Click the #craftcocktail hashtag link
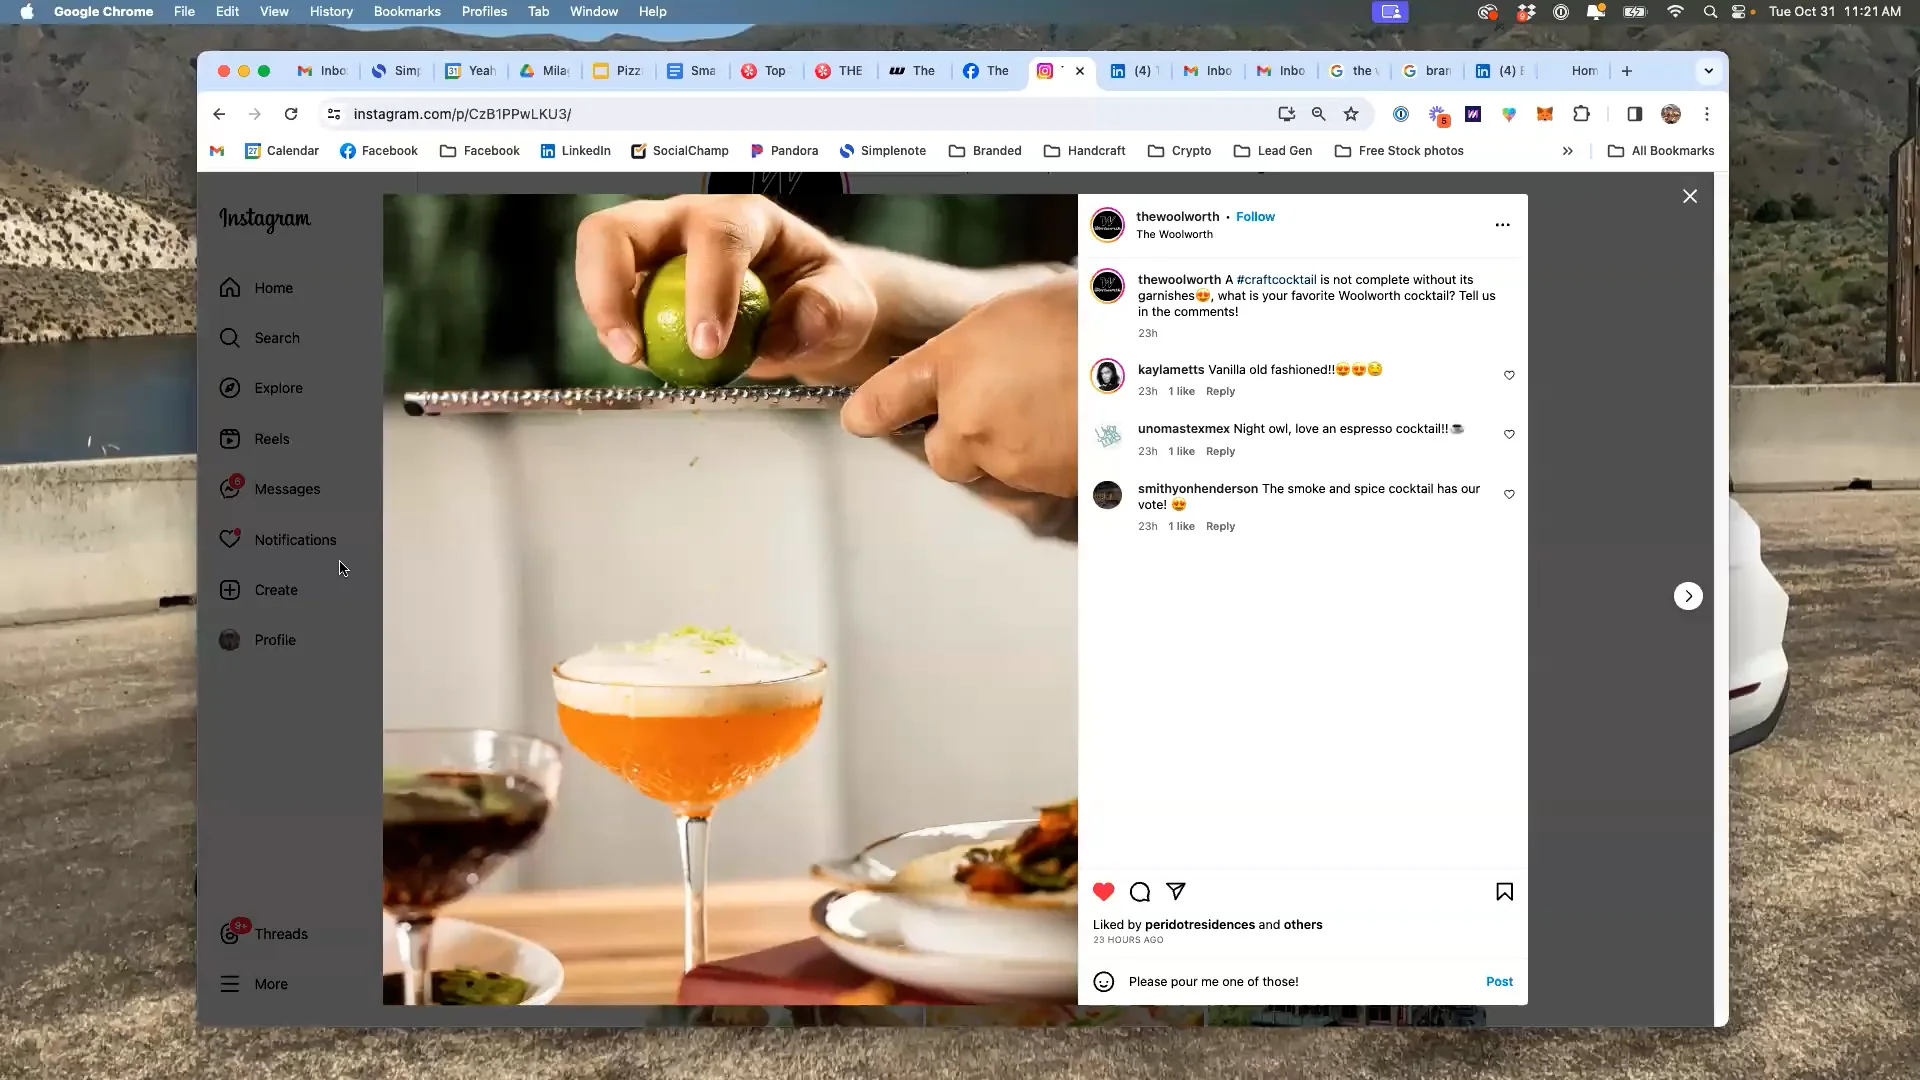The width and height of the screenshot is (1920, 1080). pos(1276,280)
